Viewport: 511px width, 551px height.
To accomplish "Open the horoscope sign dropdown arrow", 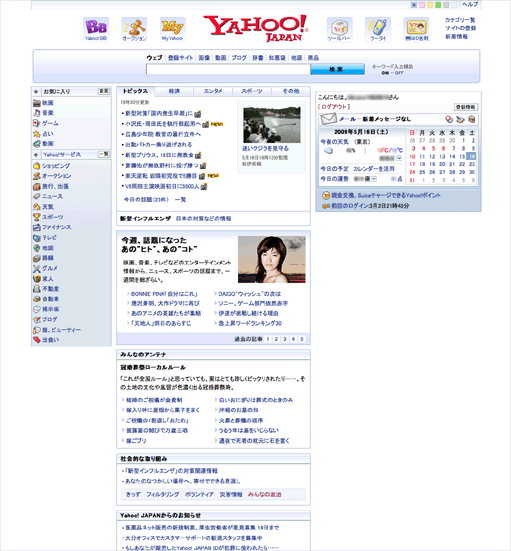I will click(374, 179).
